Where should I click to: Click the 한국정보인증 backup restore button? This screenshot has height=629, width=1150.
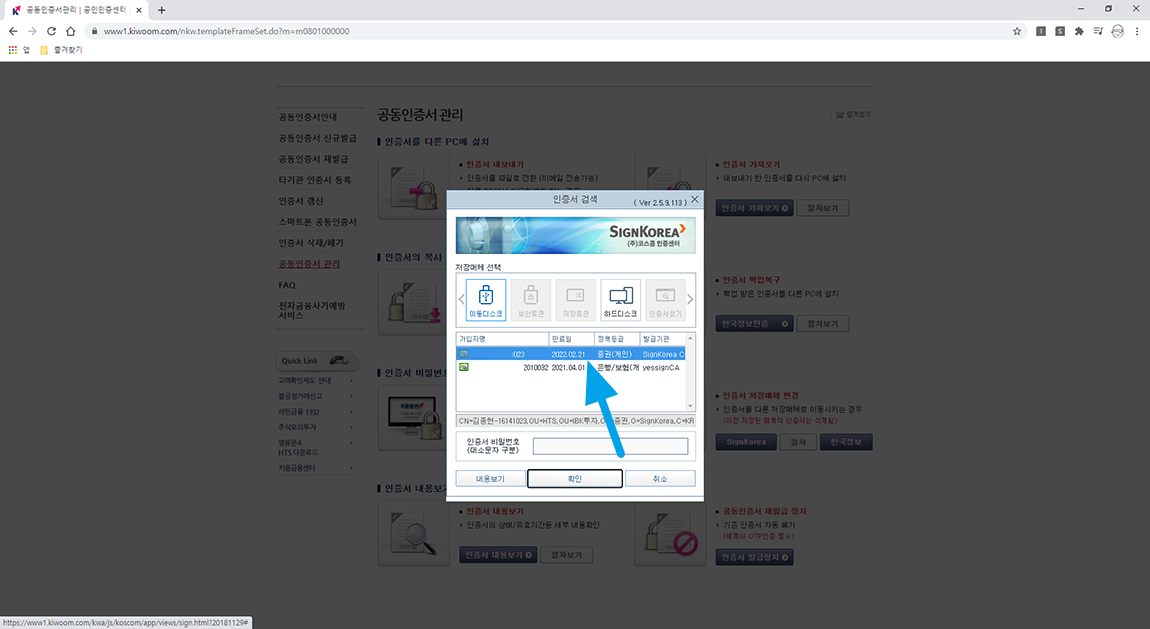(754, 324)
